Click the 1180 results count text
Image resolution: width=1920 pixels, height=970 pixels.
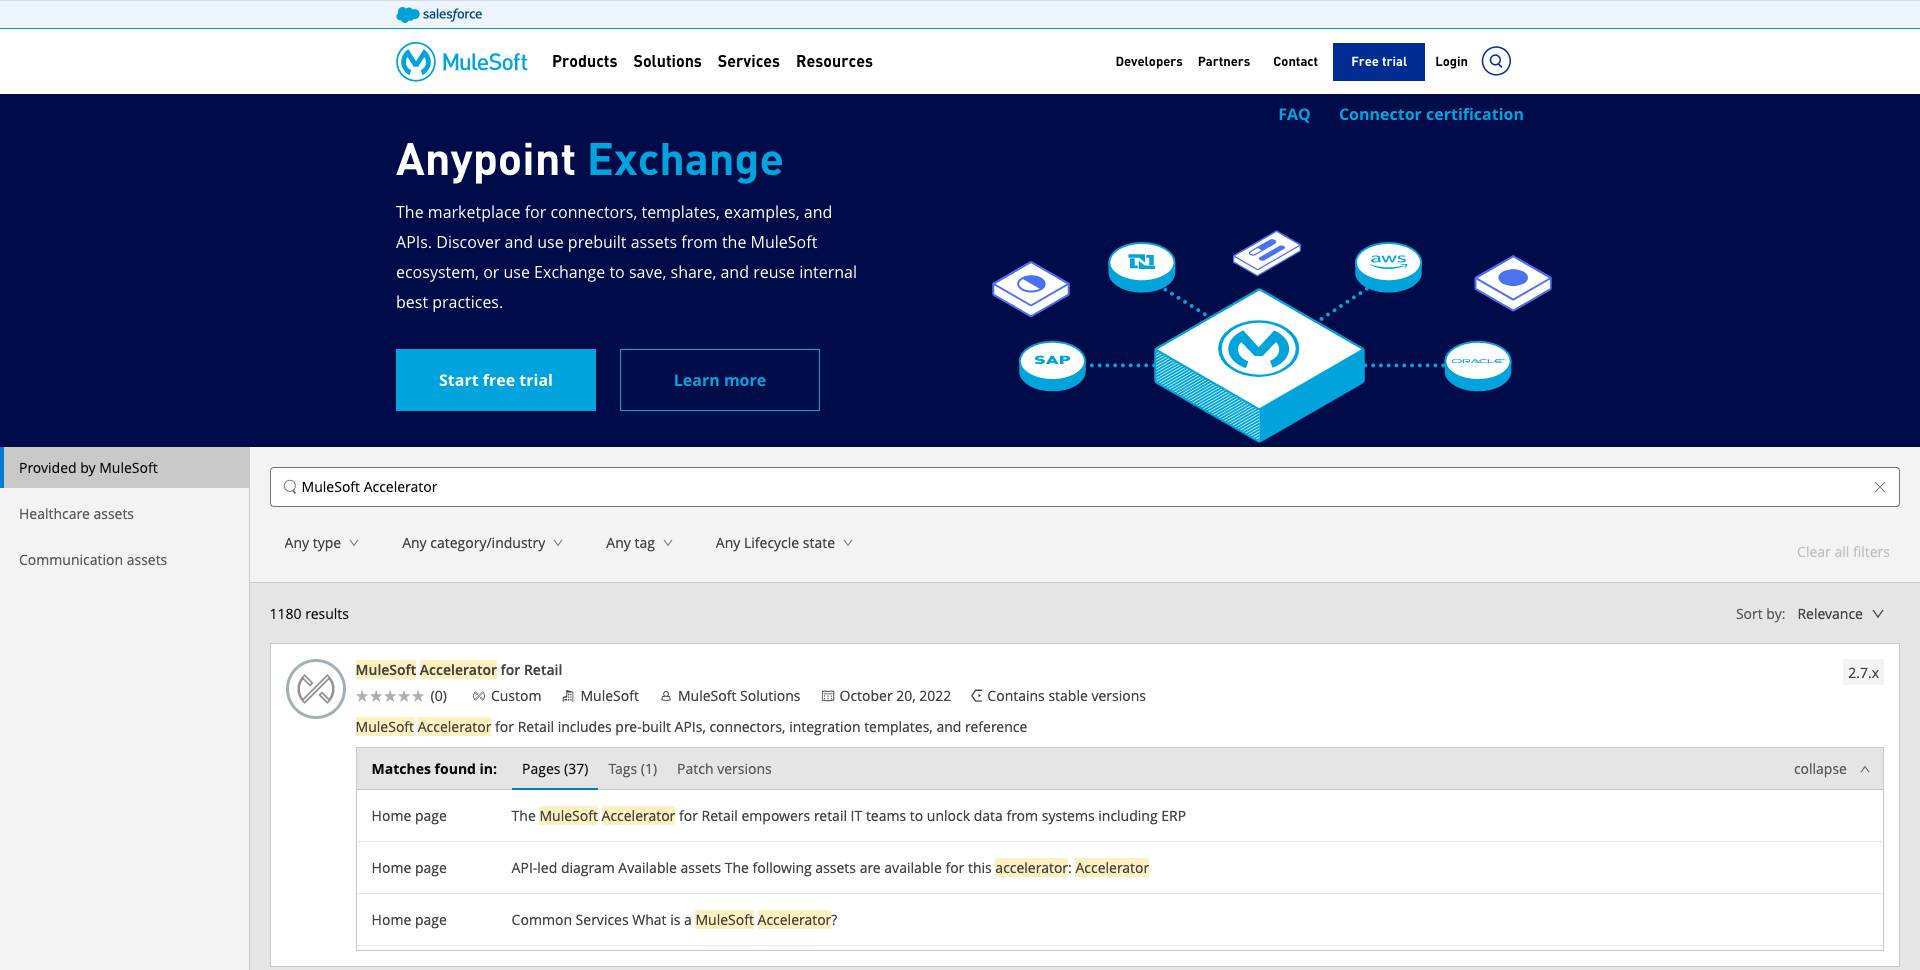point(309,614)
